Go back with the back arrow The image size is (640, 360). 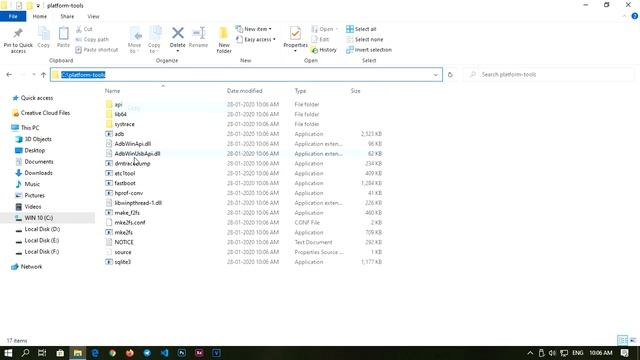[9, 75]
